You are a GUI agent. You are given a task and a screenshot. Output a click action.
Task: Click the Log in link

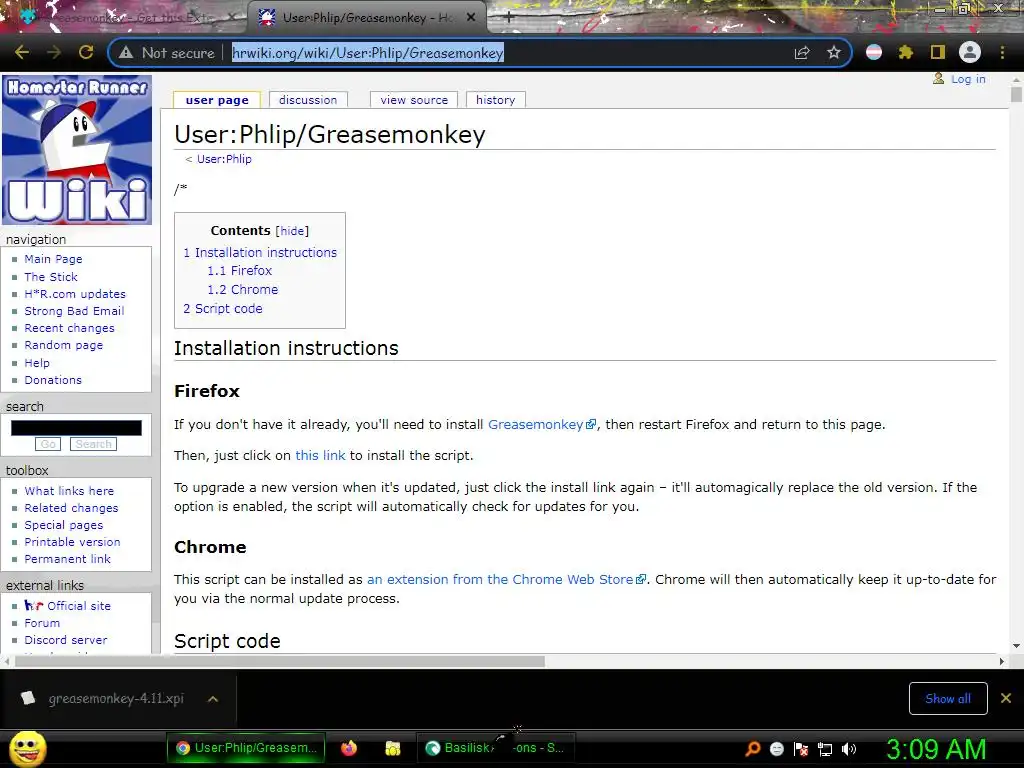tap(968, 79)
